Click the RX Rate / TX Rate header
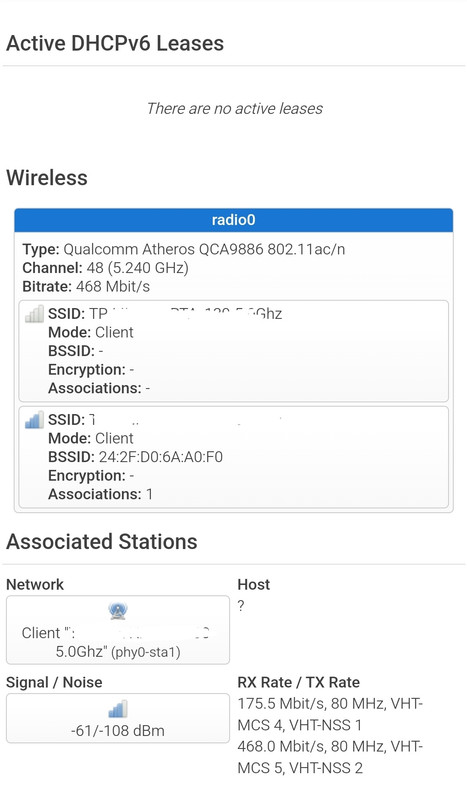The width and height of the screenshot is (467, 800). coord(299,682)
